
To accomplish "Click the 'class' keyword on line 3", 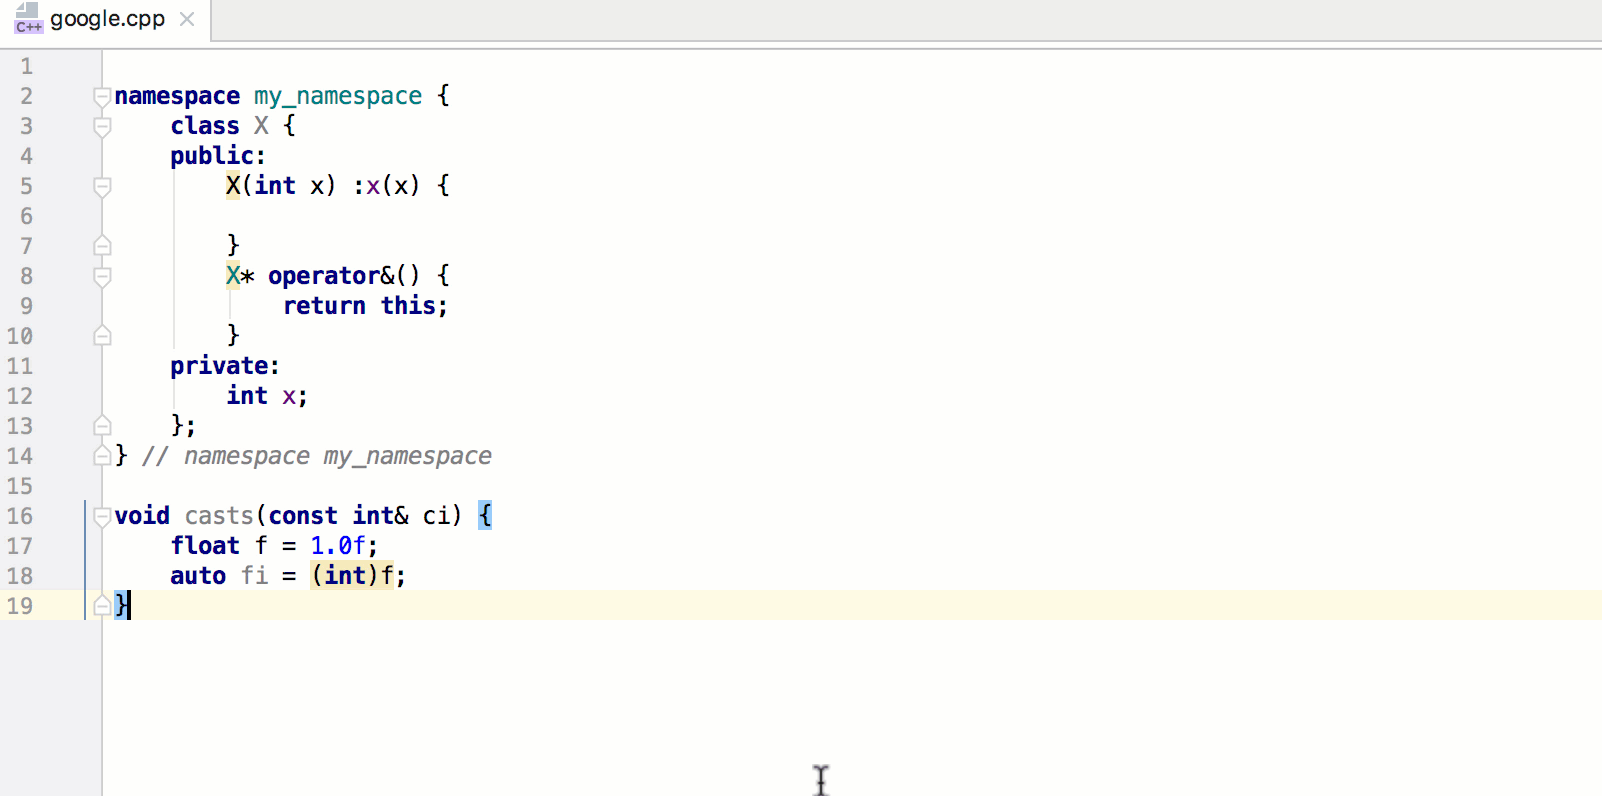I will tap(205, 126).
